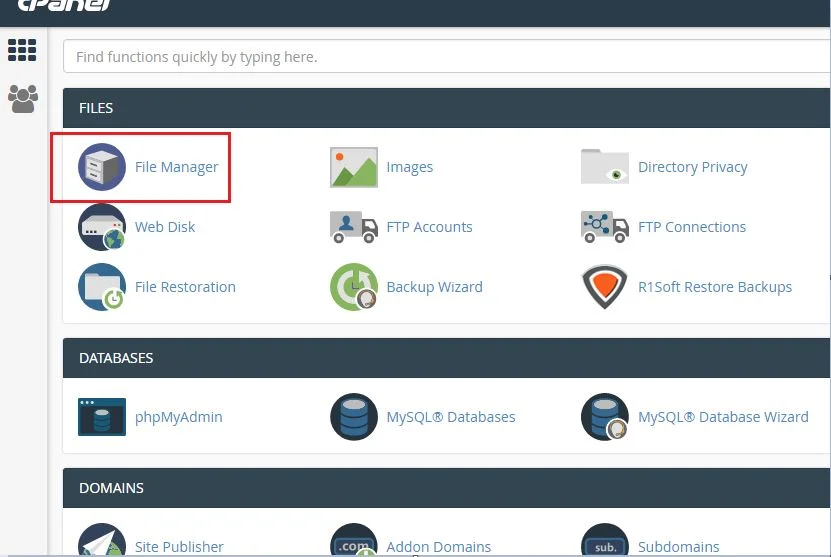Click the Addon Domains link
The image size is (831, 557).
tap(439, 546)
